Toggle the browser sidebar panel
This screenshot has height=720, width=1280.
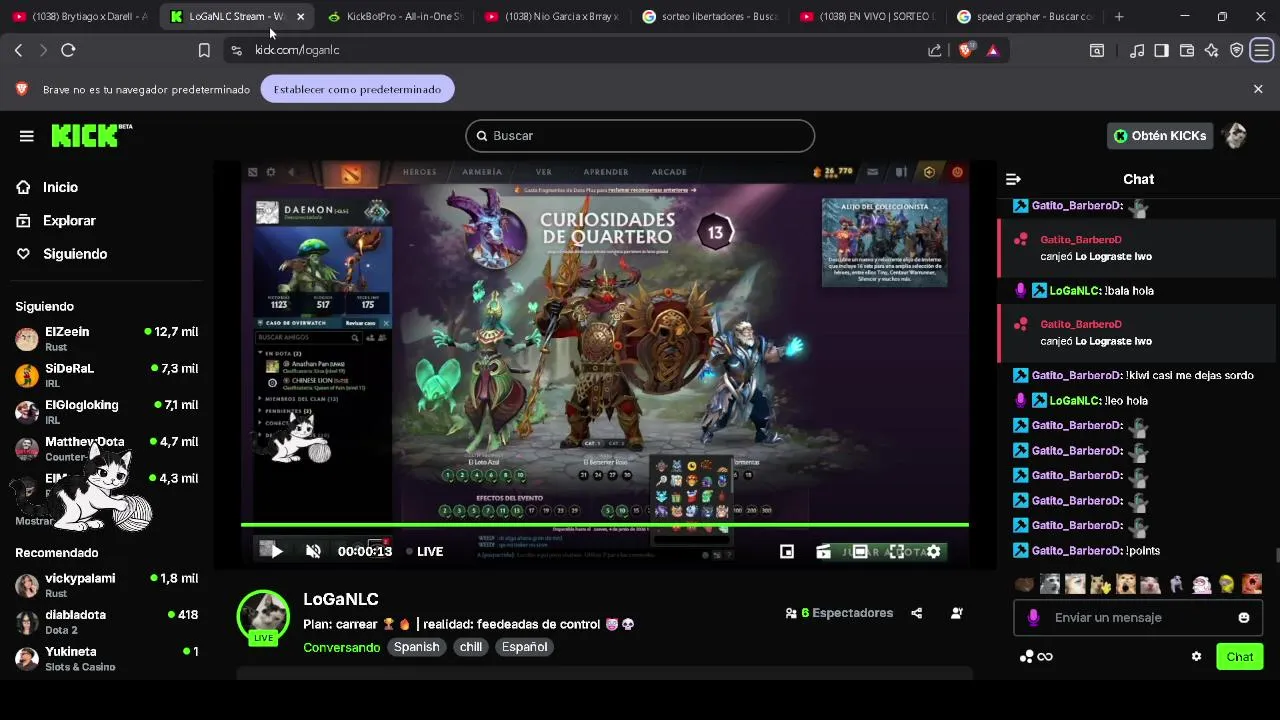[x=1161, y=50]
